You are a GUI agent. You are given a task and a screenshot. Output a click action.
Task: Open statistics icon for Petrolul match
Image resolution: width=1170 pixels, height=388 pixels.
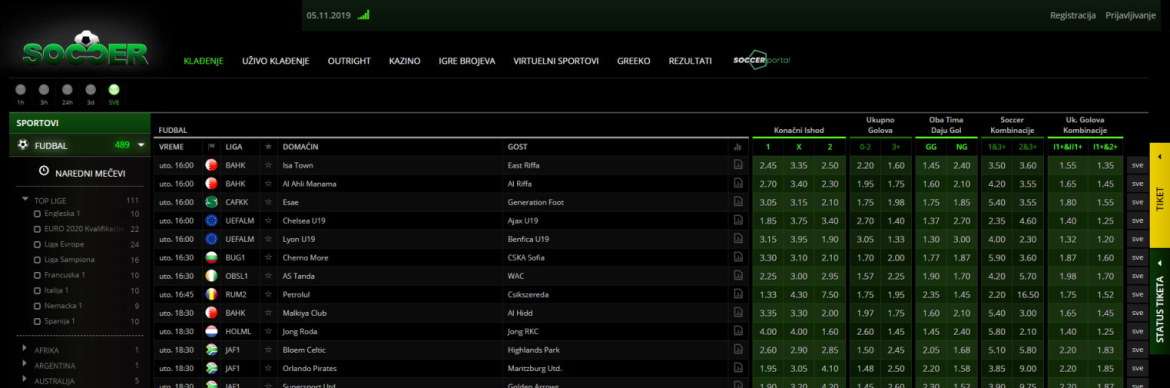tap(738, 295)
